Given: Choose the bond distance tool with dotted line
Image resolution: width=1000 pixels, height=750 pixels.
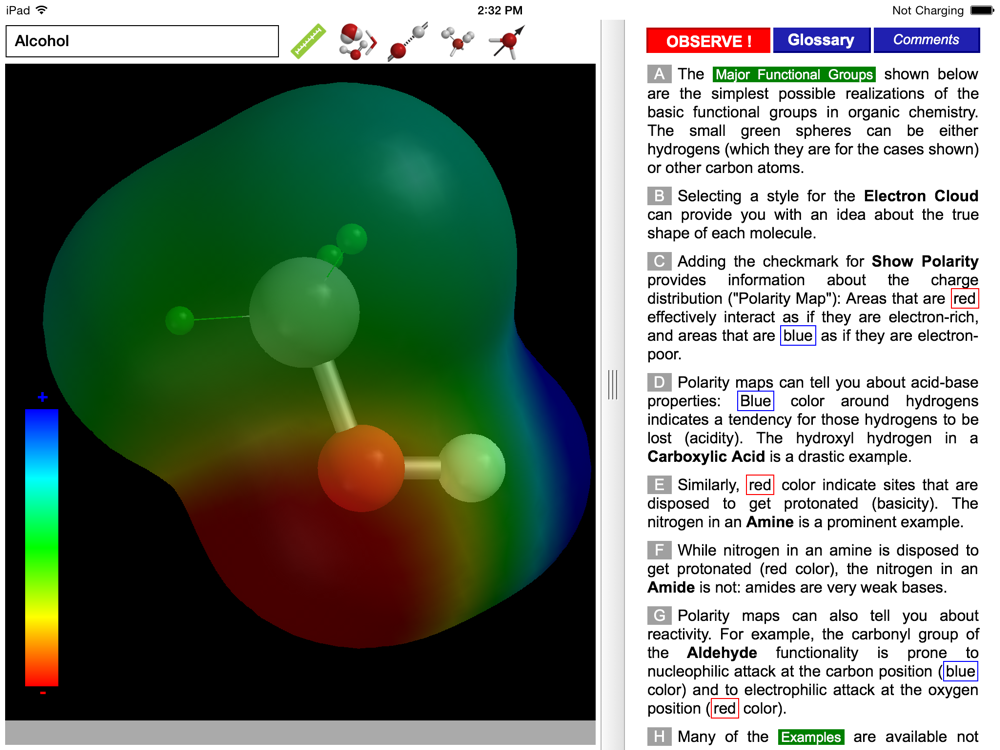Looking at the screenshot, I should click(408, 41).
